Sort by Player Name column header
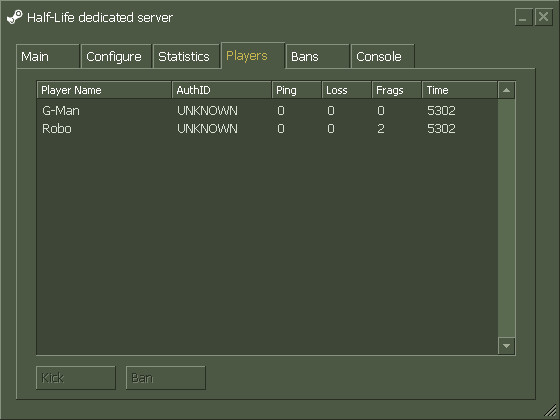The height and width of the screenshot is (420, 560). pyautogui.click(x=104, y=90)
